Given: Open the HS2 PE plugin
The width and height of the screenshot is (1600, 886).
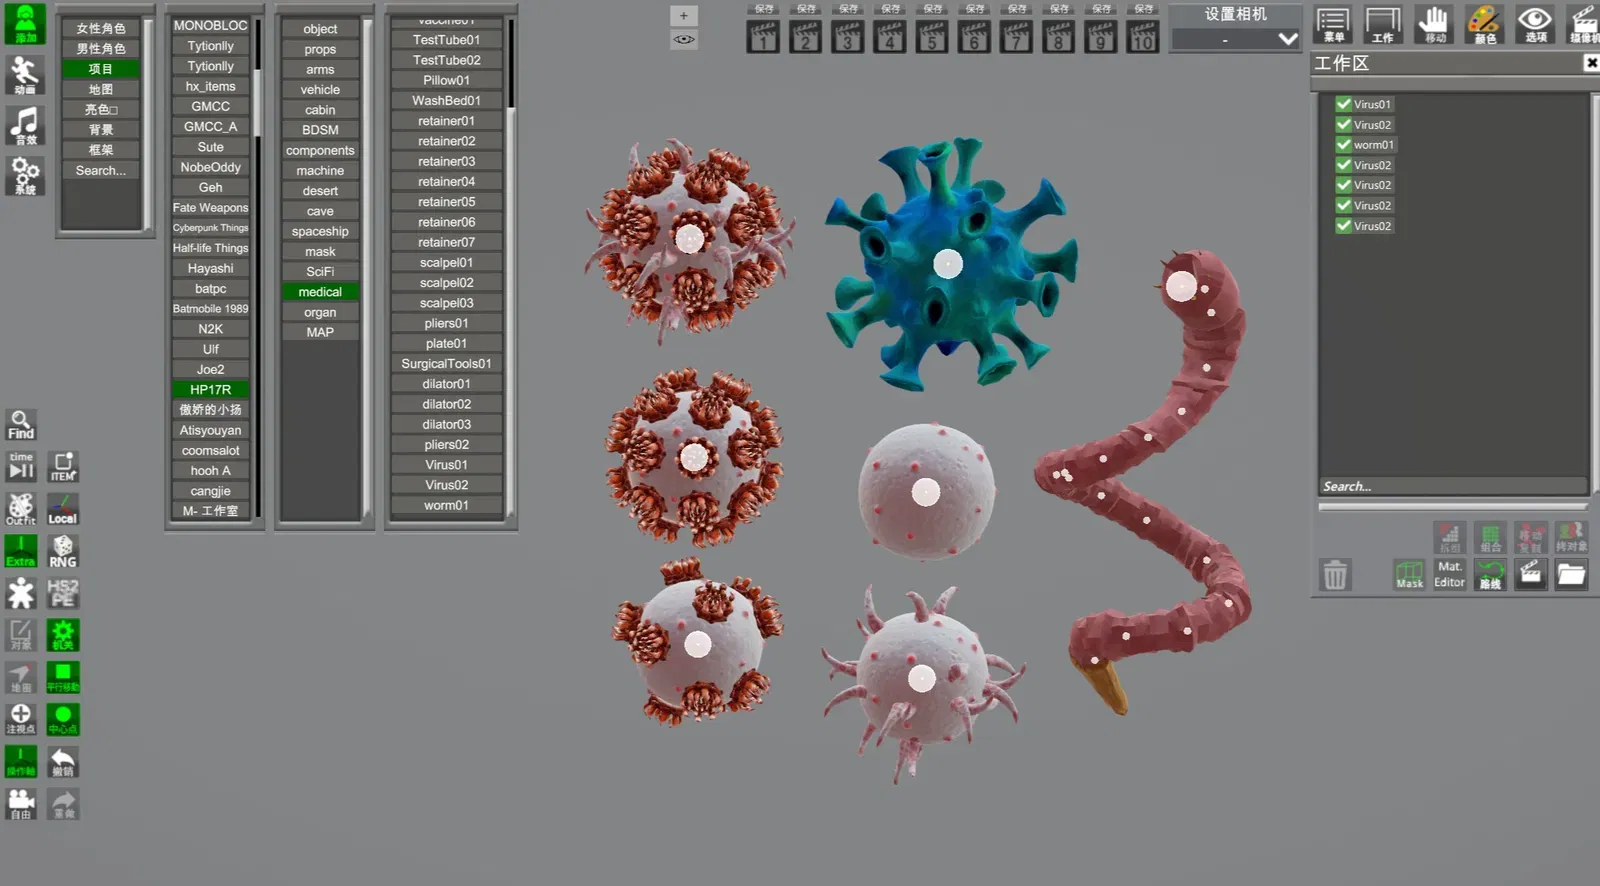Looking at the screenshot, I should tap(63, 593).
